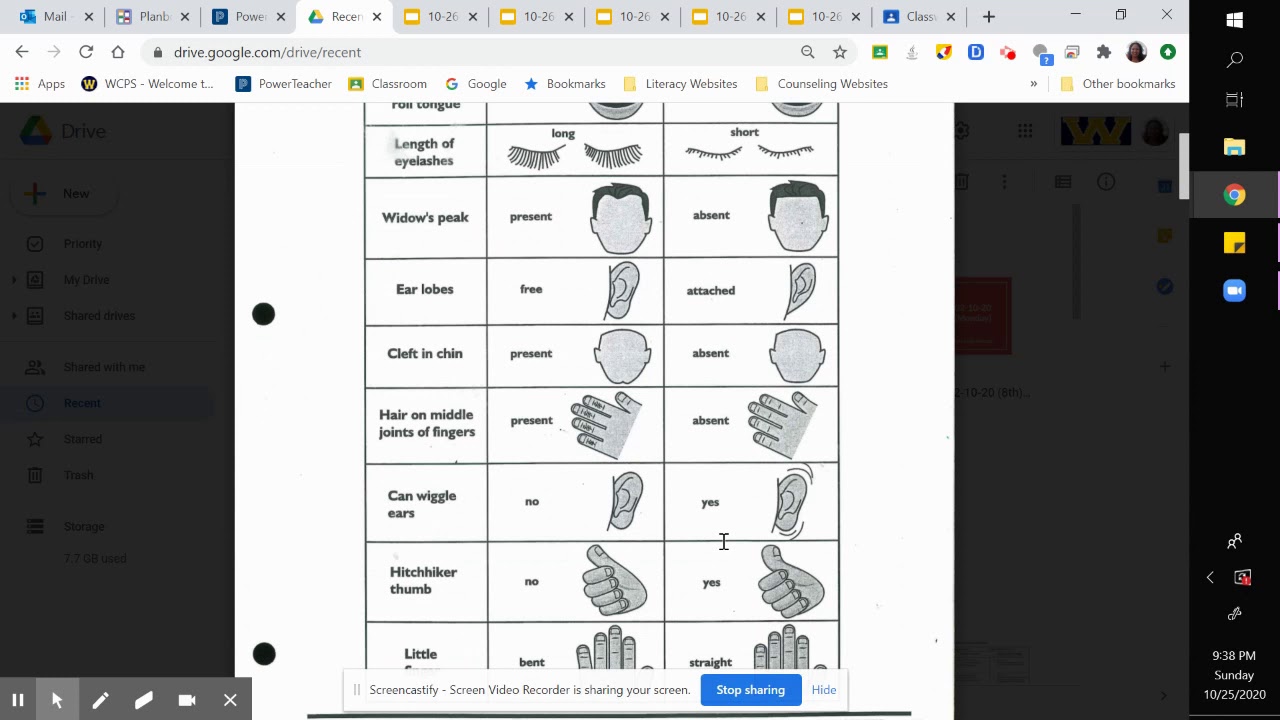Select the Screencastify mouse pointer tool

pyautogui.click(x=57, y=700)
